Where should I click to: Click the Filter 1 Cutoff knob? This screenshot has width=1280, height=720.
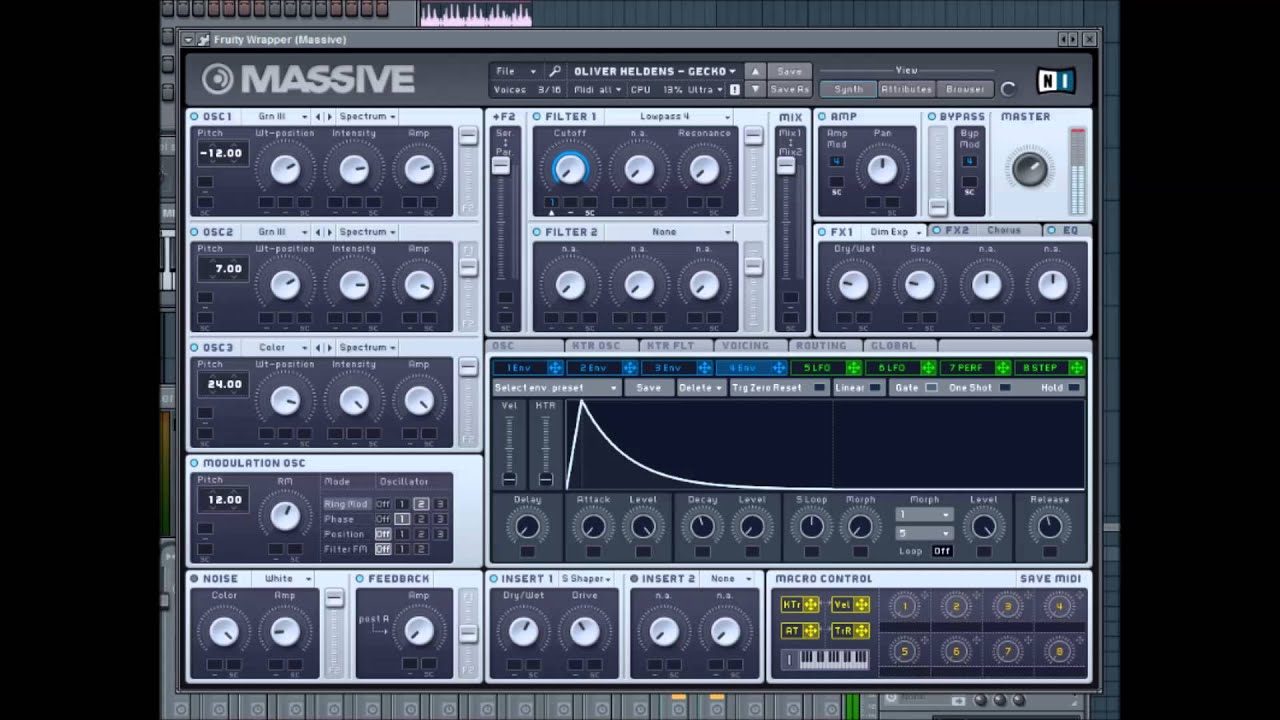point(570,169)
